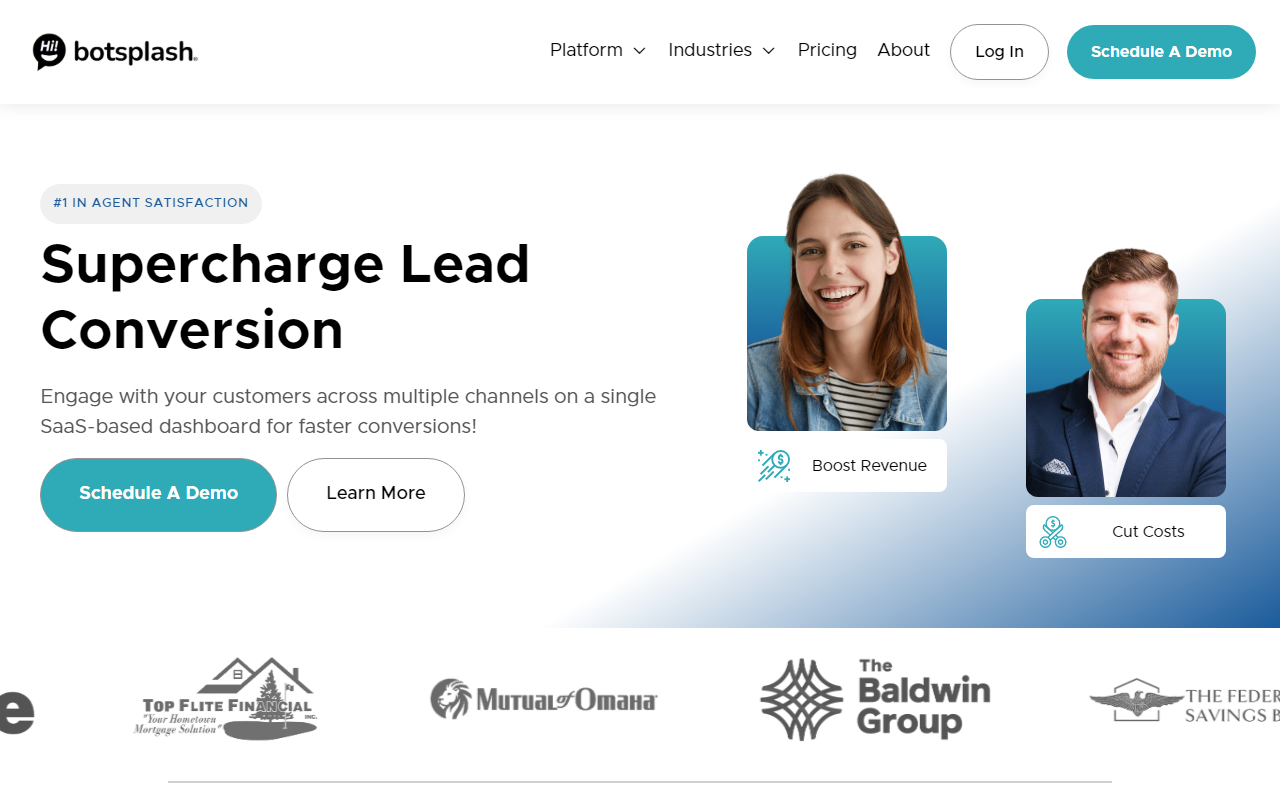Click the Boost Revenue rocket icon

774,466
